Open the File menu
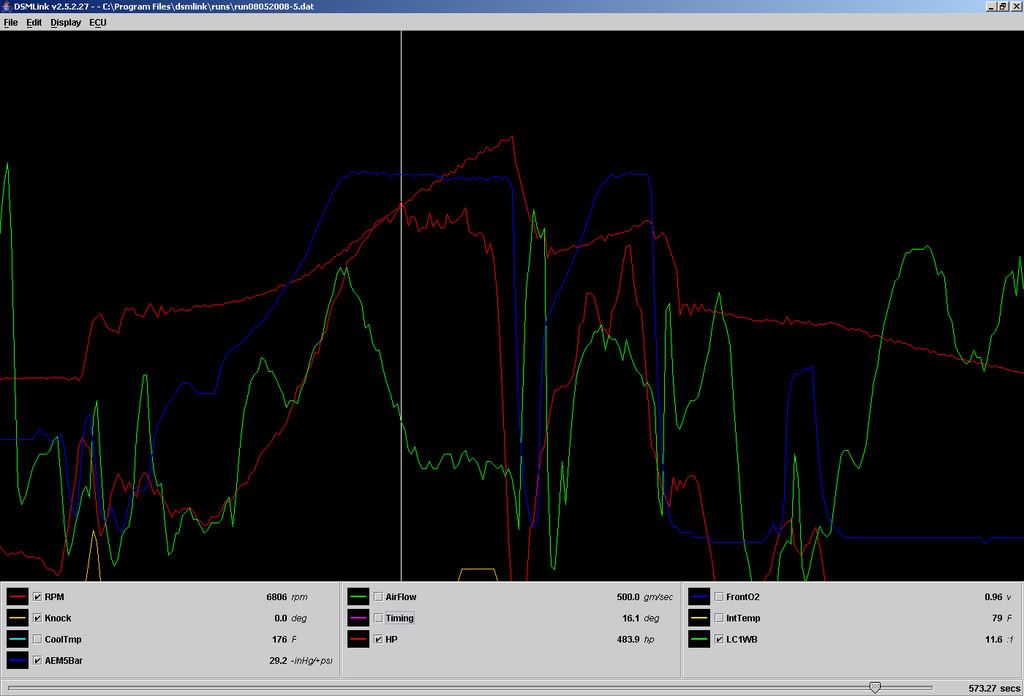Screen dimensions: 1024x696 point(11,22)
